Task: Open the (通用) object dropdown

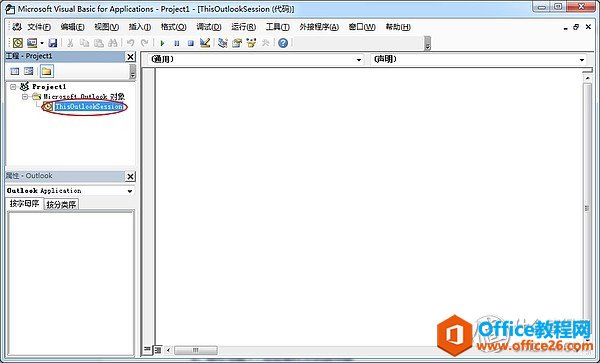Action: point(359,60)
